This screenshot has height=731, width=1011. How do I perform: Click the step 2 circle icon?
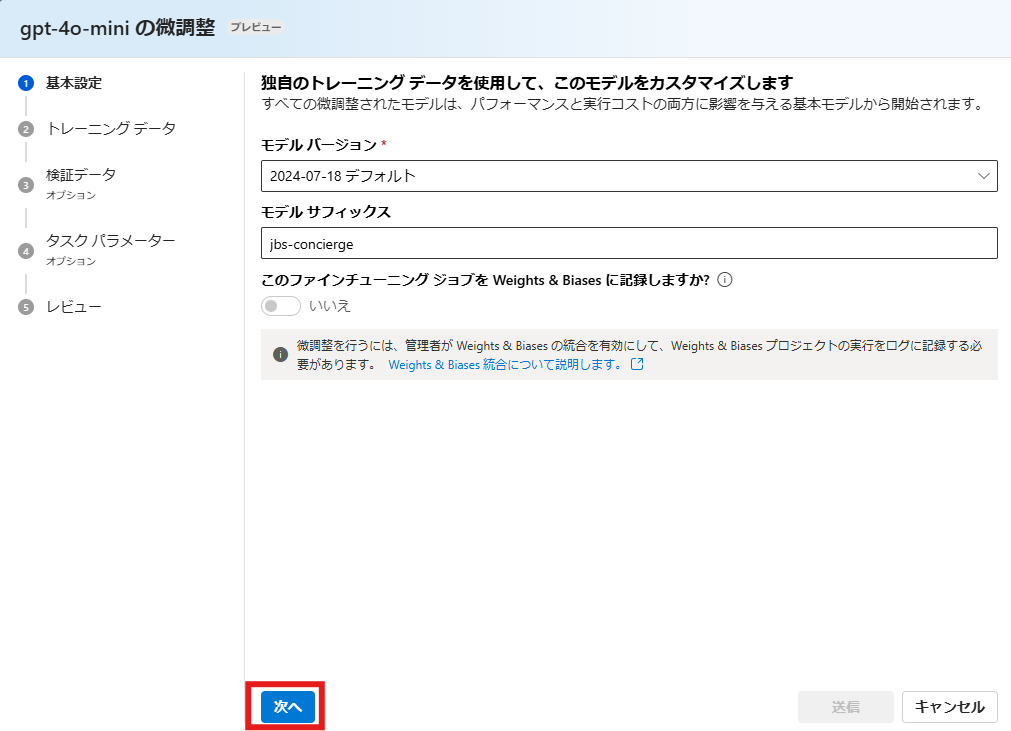26,129
